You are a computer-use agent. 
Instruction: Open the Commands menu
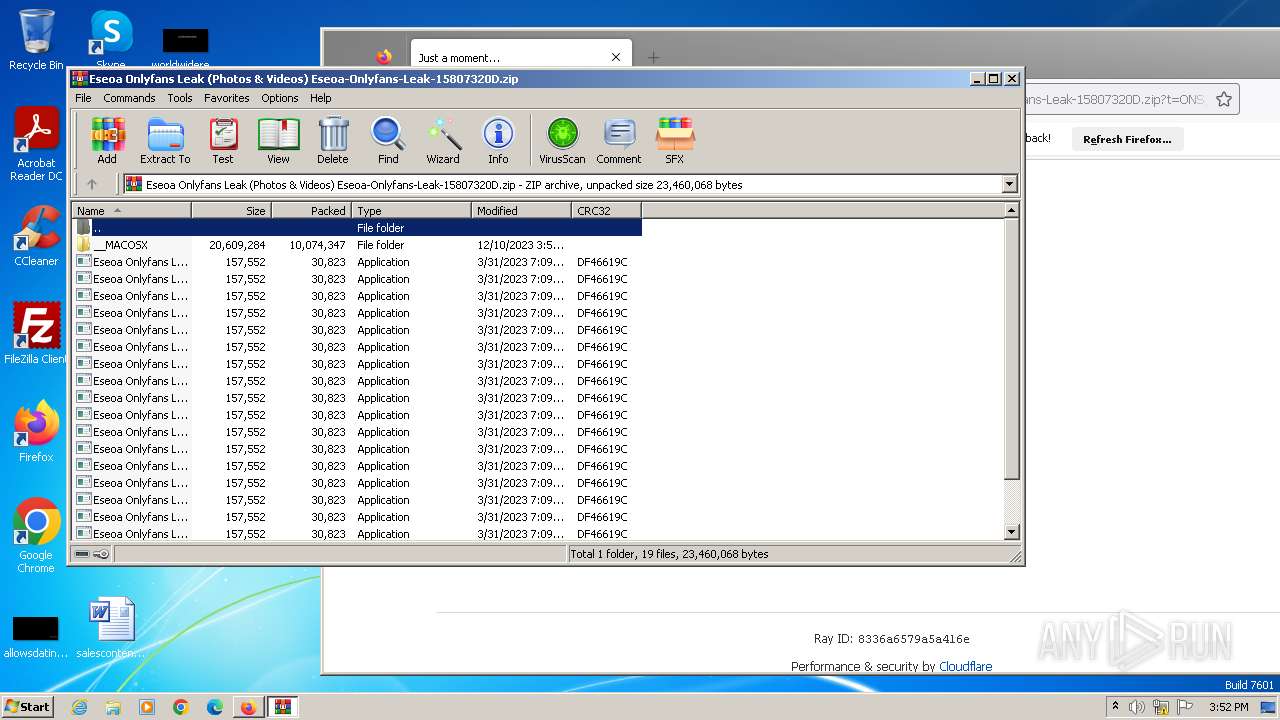click(129, 98)
